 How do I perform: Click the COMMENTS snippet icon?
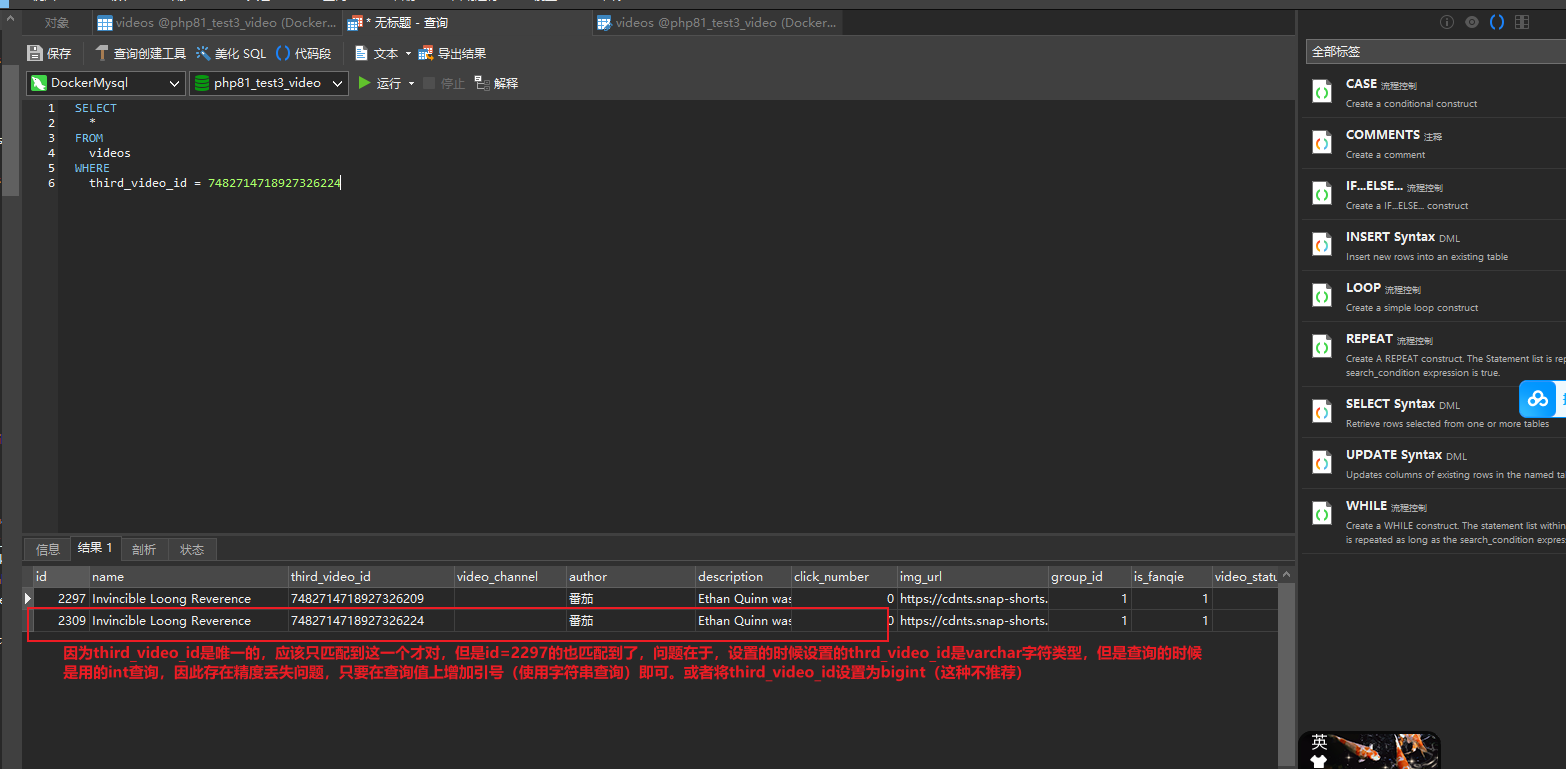(1322, 143)
